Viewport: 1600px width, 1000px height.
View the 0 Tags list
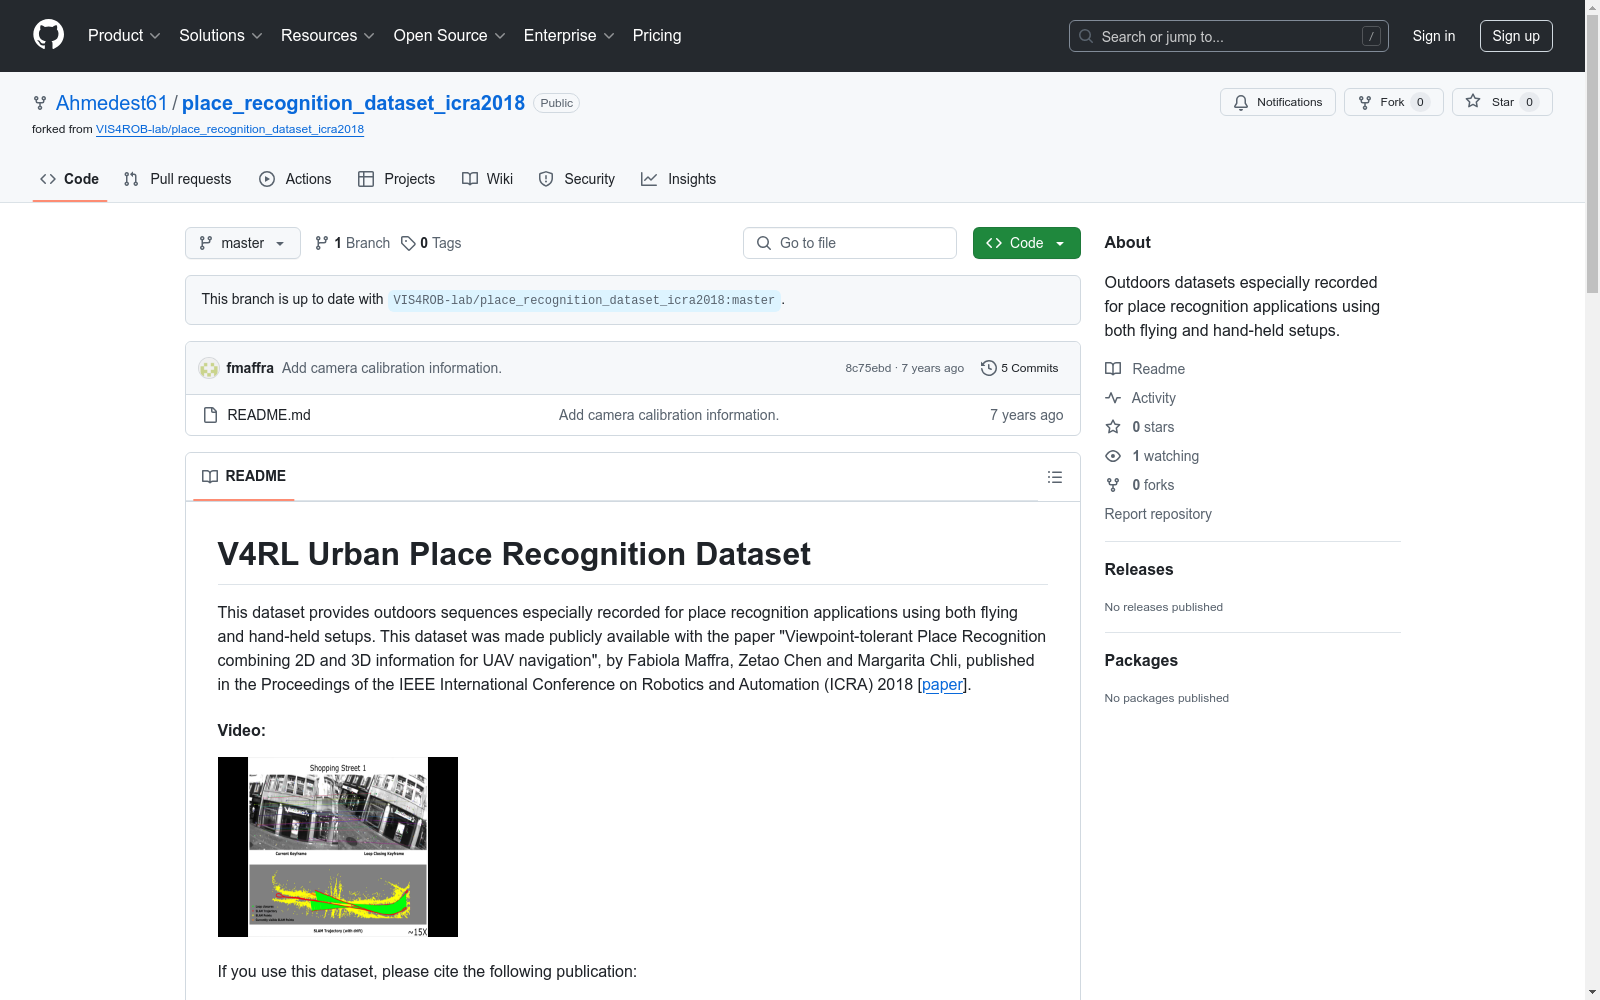431,243
